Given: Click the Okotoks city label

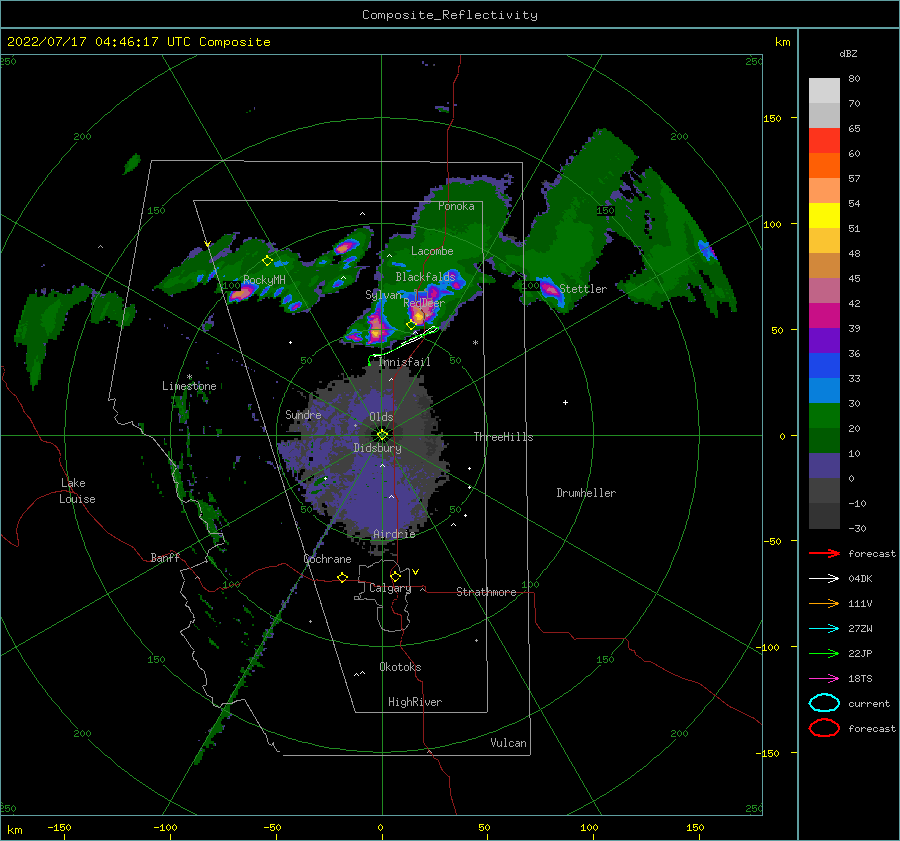Looking at the screenshot, I should pyautogui.click(x=400, y=667).
